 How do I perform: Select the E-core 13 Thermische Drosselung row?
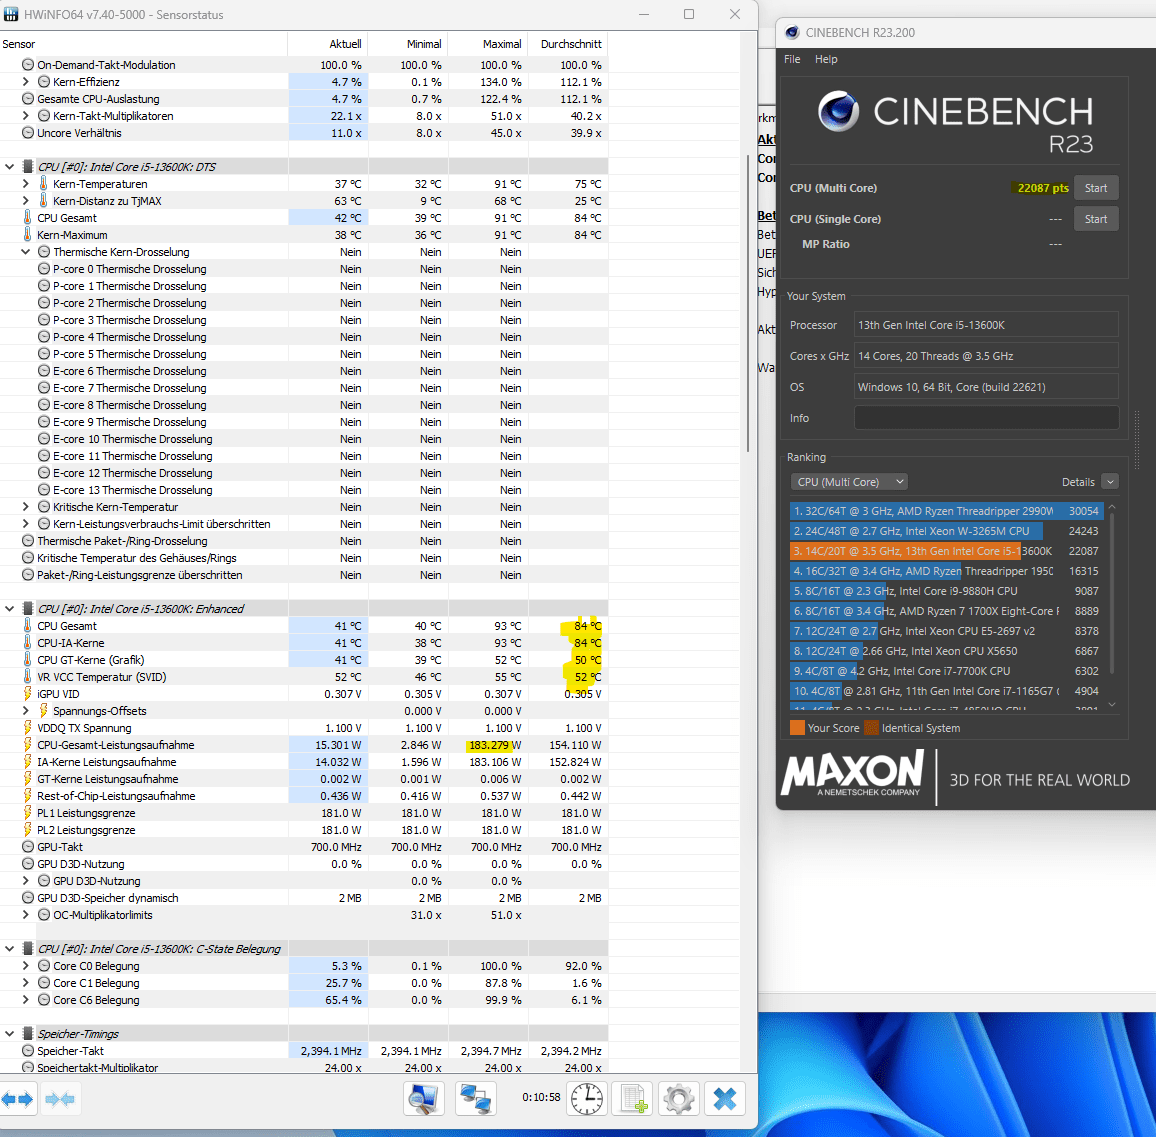coord(304,490)
